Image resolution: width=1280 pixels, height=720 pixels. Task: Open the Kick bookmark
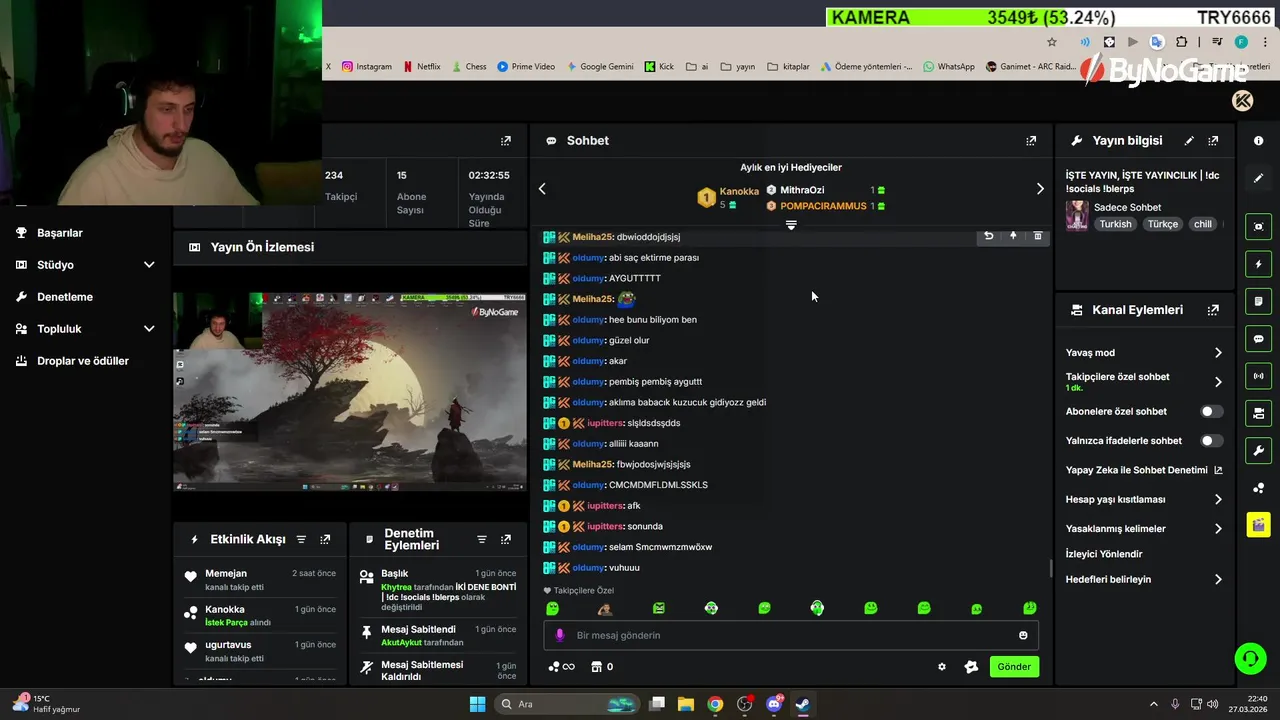coord(659,67)
